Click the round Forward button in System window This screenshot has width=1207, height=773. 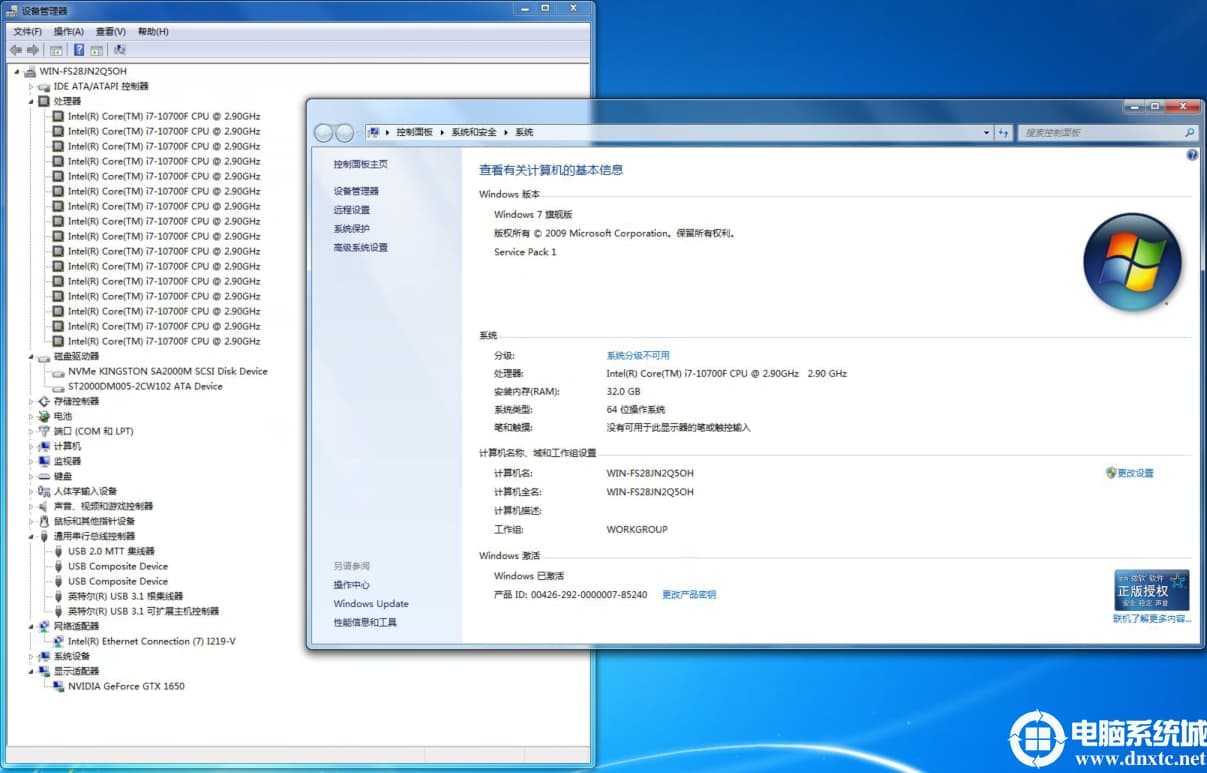[x=345, y=133]
